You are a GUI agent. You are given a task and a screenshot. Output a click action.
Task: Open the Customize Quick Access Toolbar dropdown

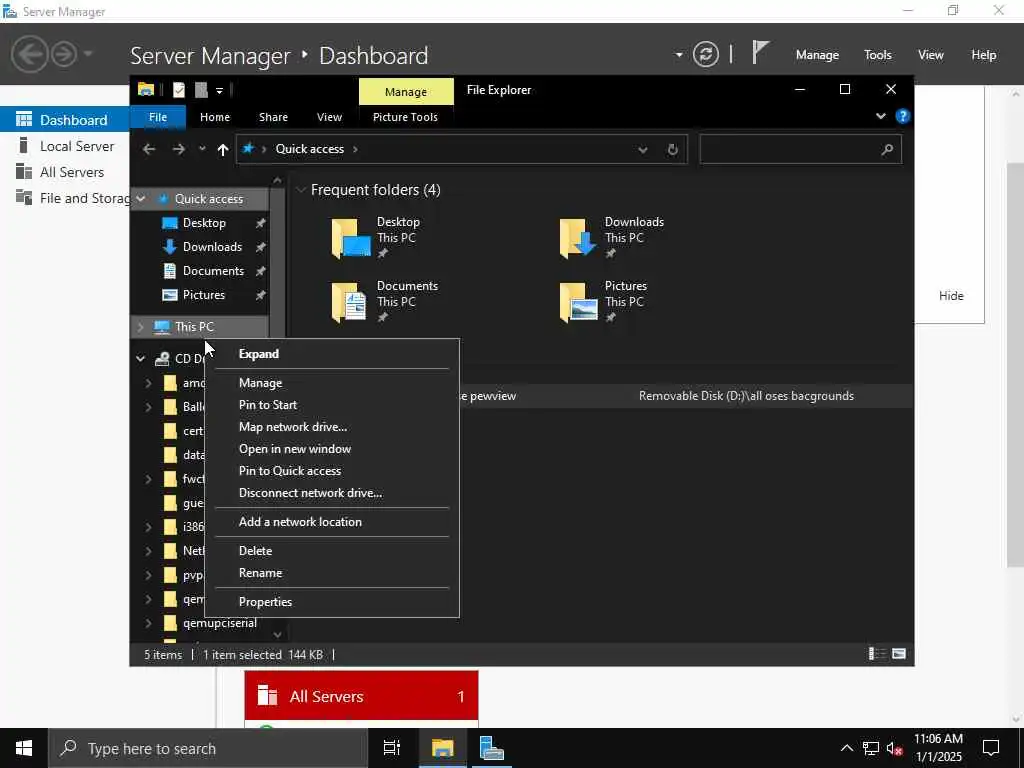(x=219, y=91)
